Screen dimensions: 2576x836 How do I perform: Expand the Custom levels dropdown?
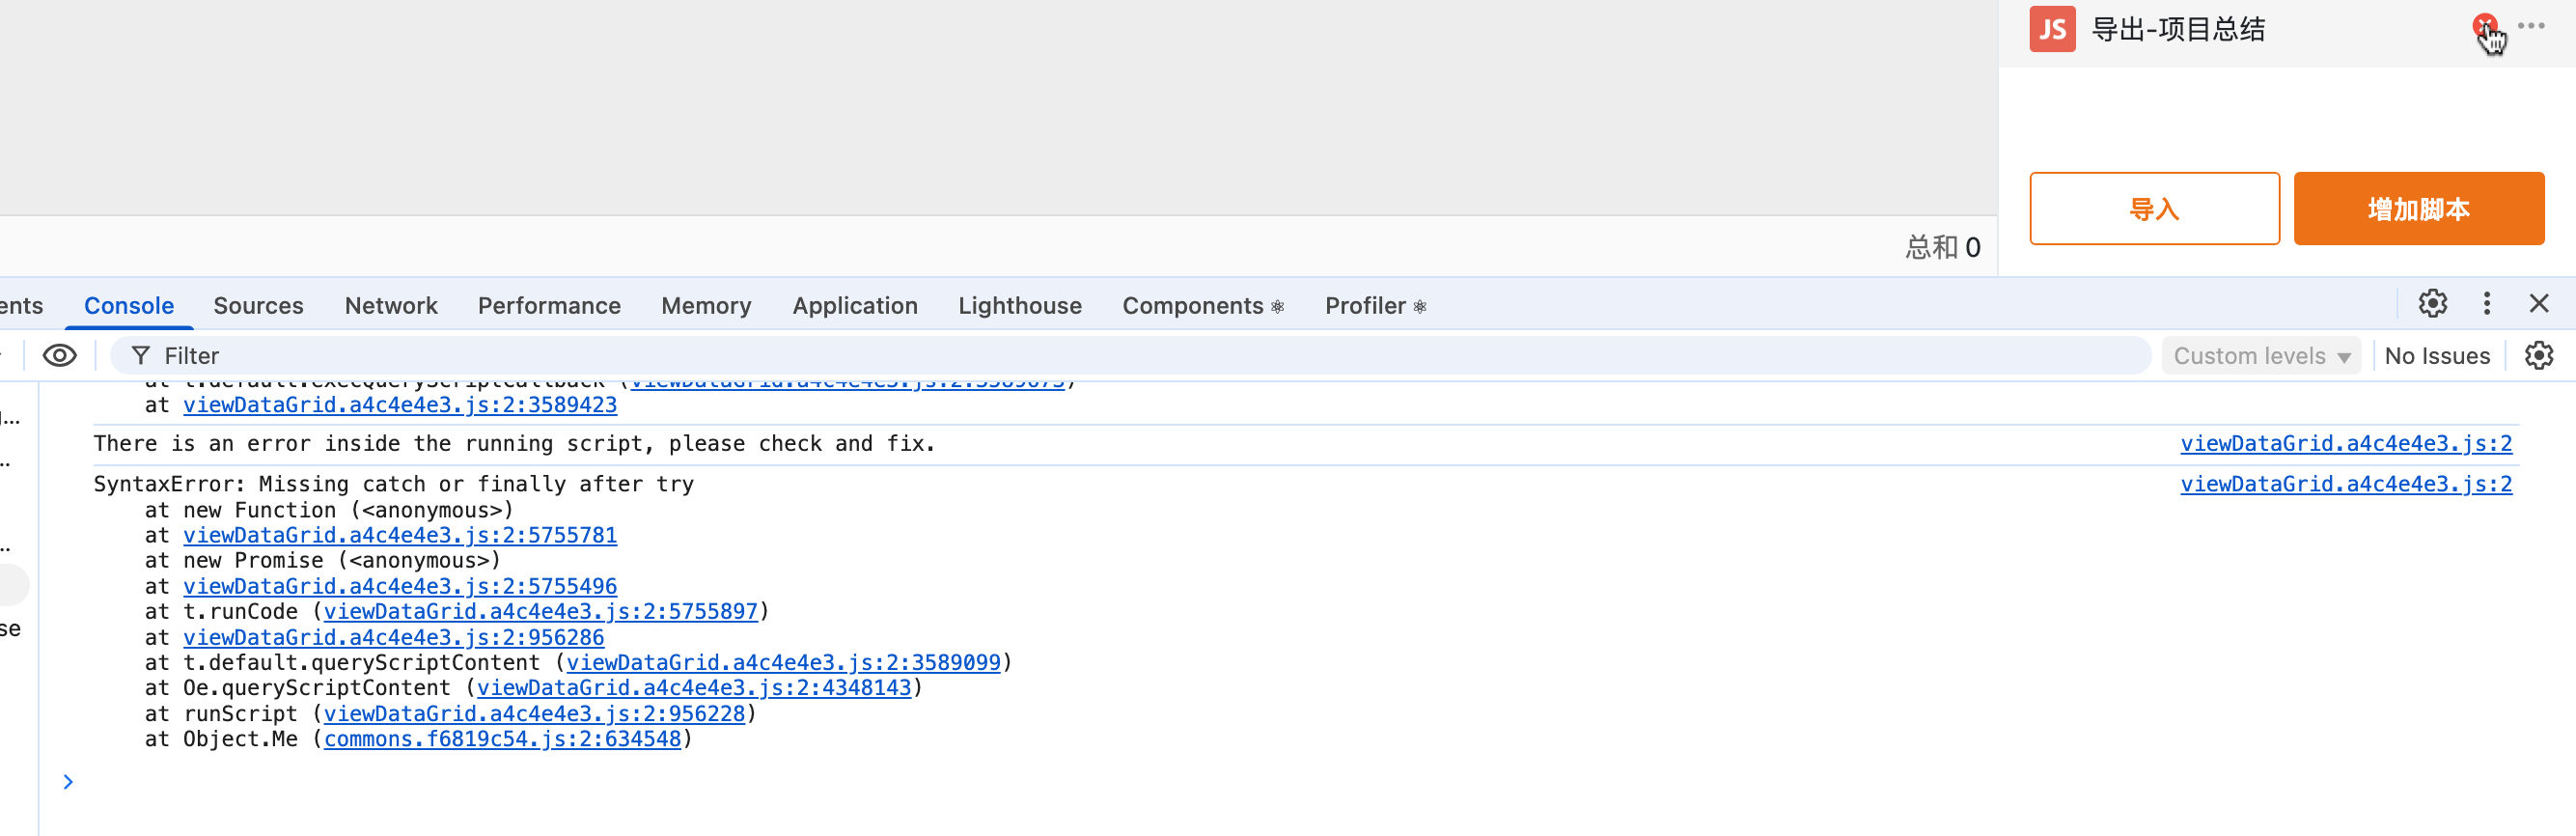click(x=2260, y=356)
